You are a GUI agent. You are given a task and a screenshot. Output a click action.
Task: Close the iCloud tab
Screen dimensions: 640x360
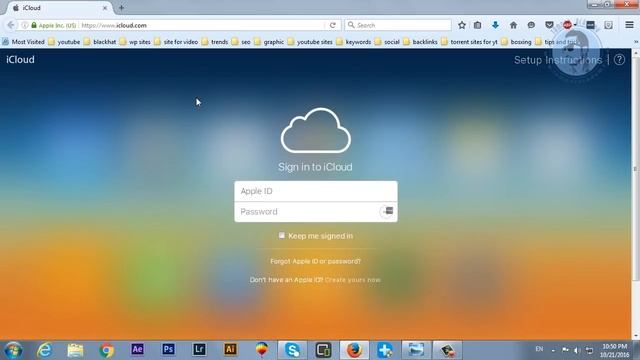click(104, 8)
